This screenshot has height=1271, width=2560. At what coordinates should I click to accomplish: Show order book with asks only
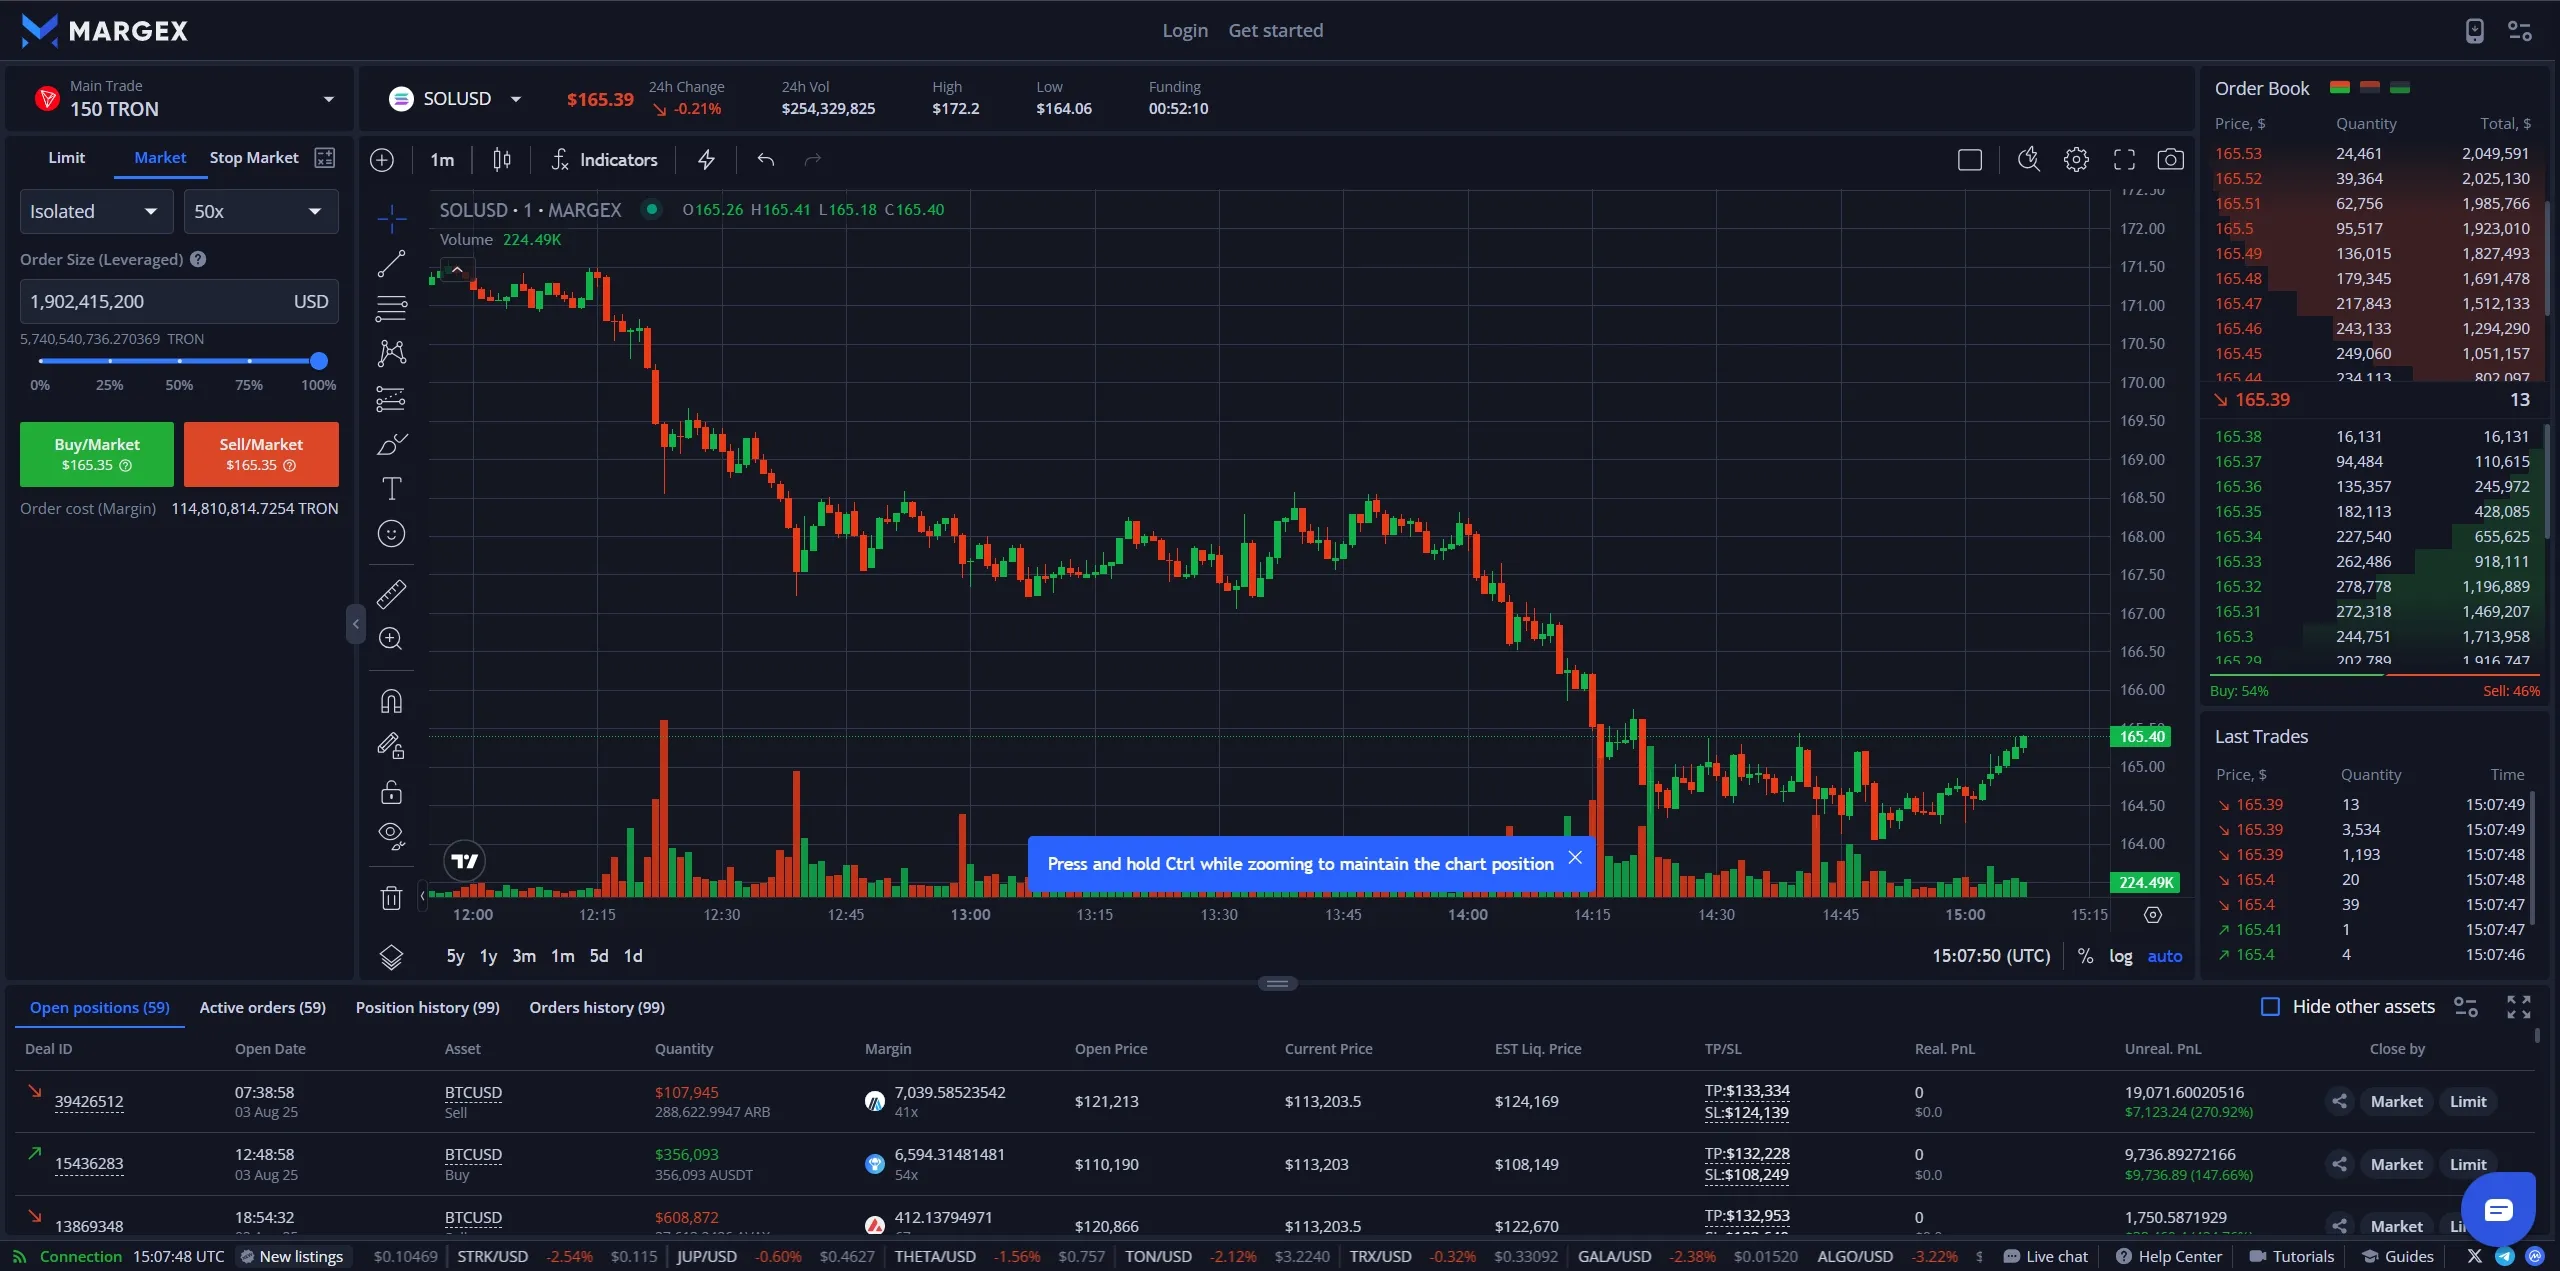click(x=2369, y=88)
